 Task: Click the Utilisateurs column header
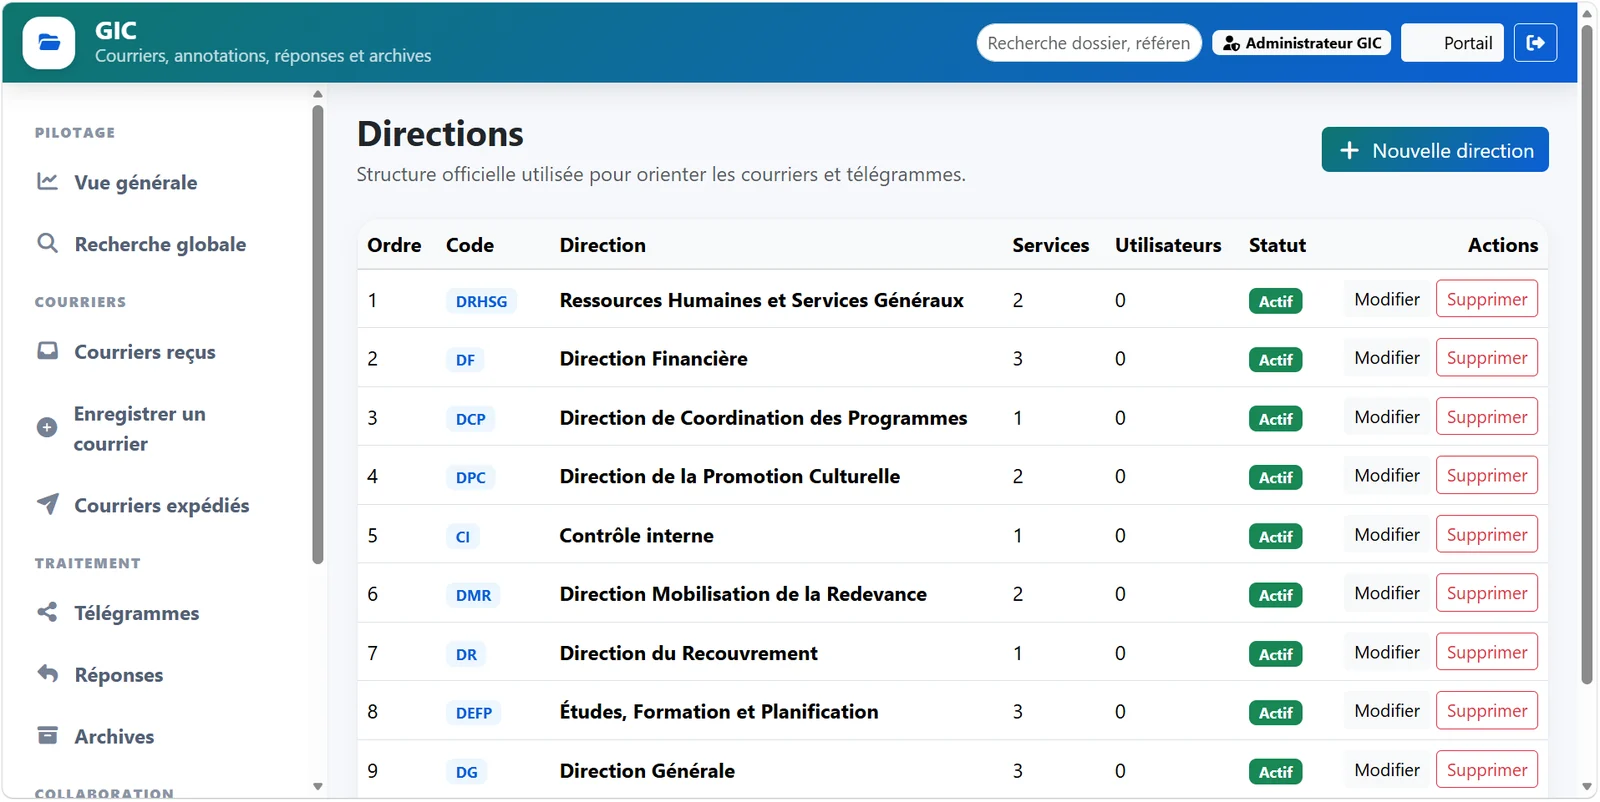[x=1168, y=245]
